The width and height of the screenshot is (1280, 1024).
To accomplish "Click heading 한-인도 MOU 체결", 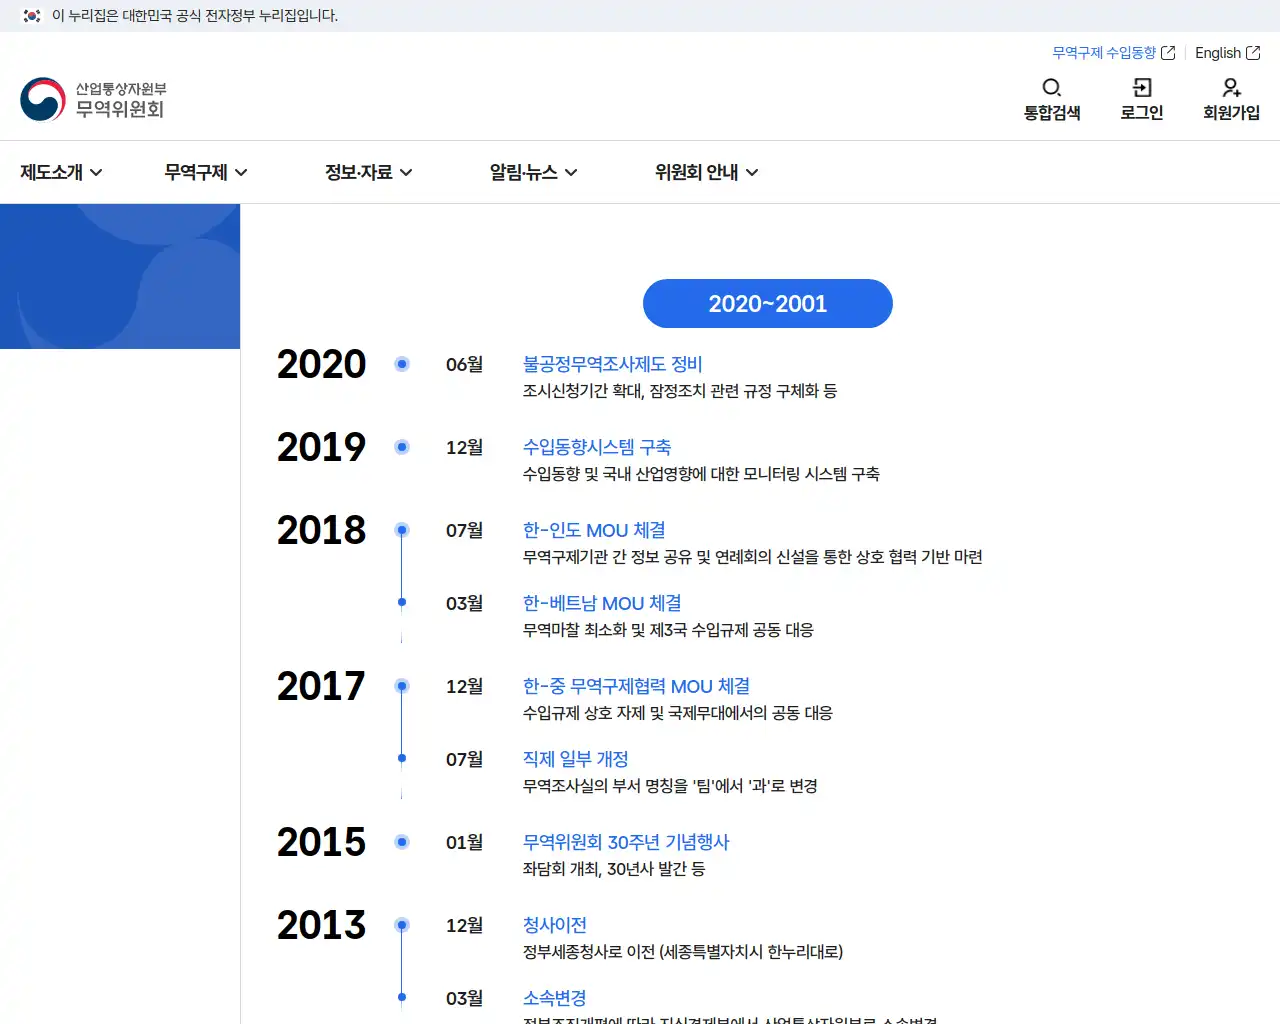I will [x=594, y=530].
